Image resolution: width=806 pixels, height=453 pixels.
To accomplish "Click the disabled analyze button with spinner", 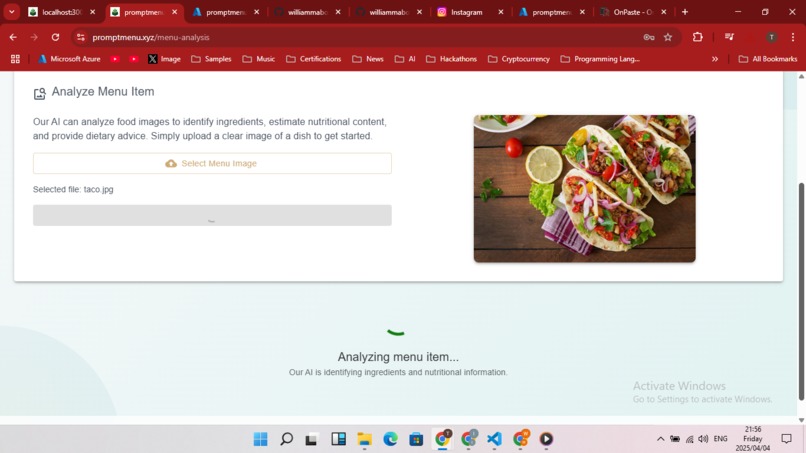I will pos(212,215).
